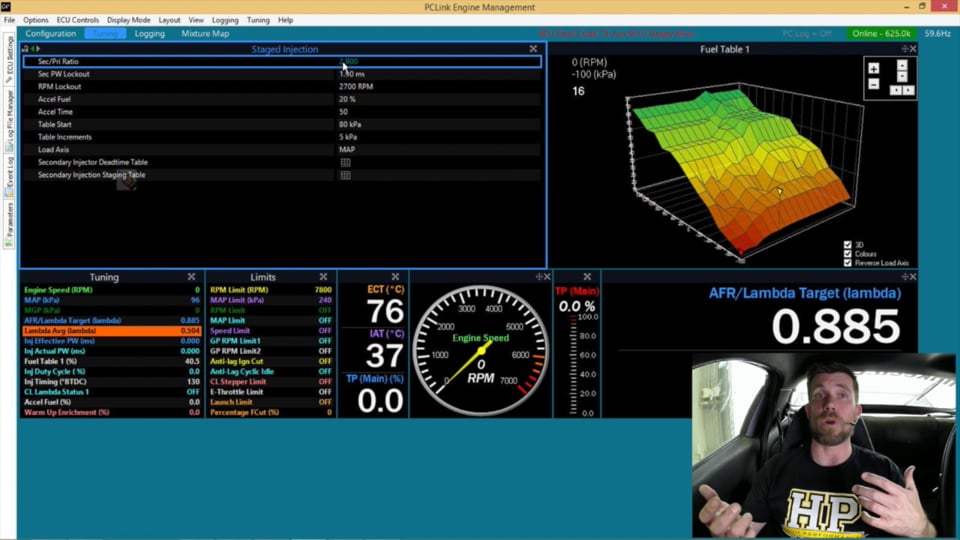Open the Layout menu

click(170, 20)
